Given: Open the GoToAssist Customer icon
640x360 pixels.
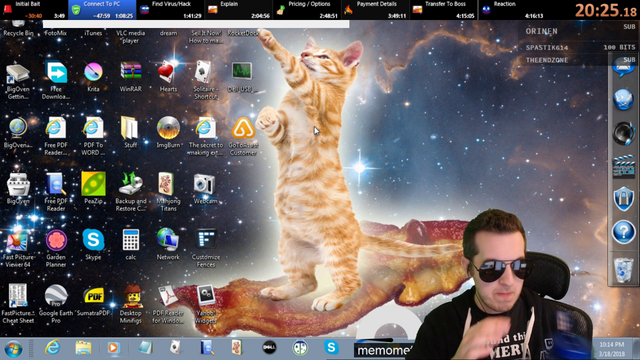Looking at the screenshot, I should click(x=243, y=129).
